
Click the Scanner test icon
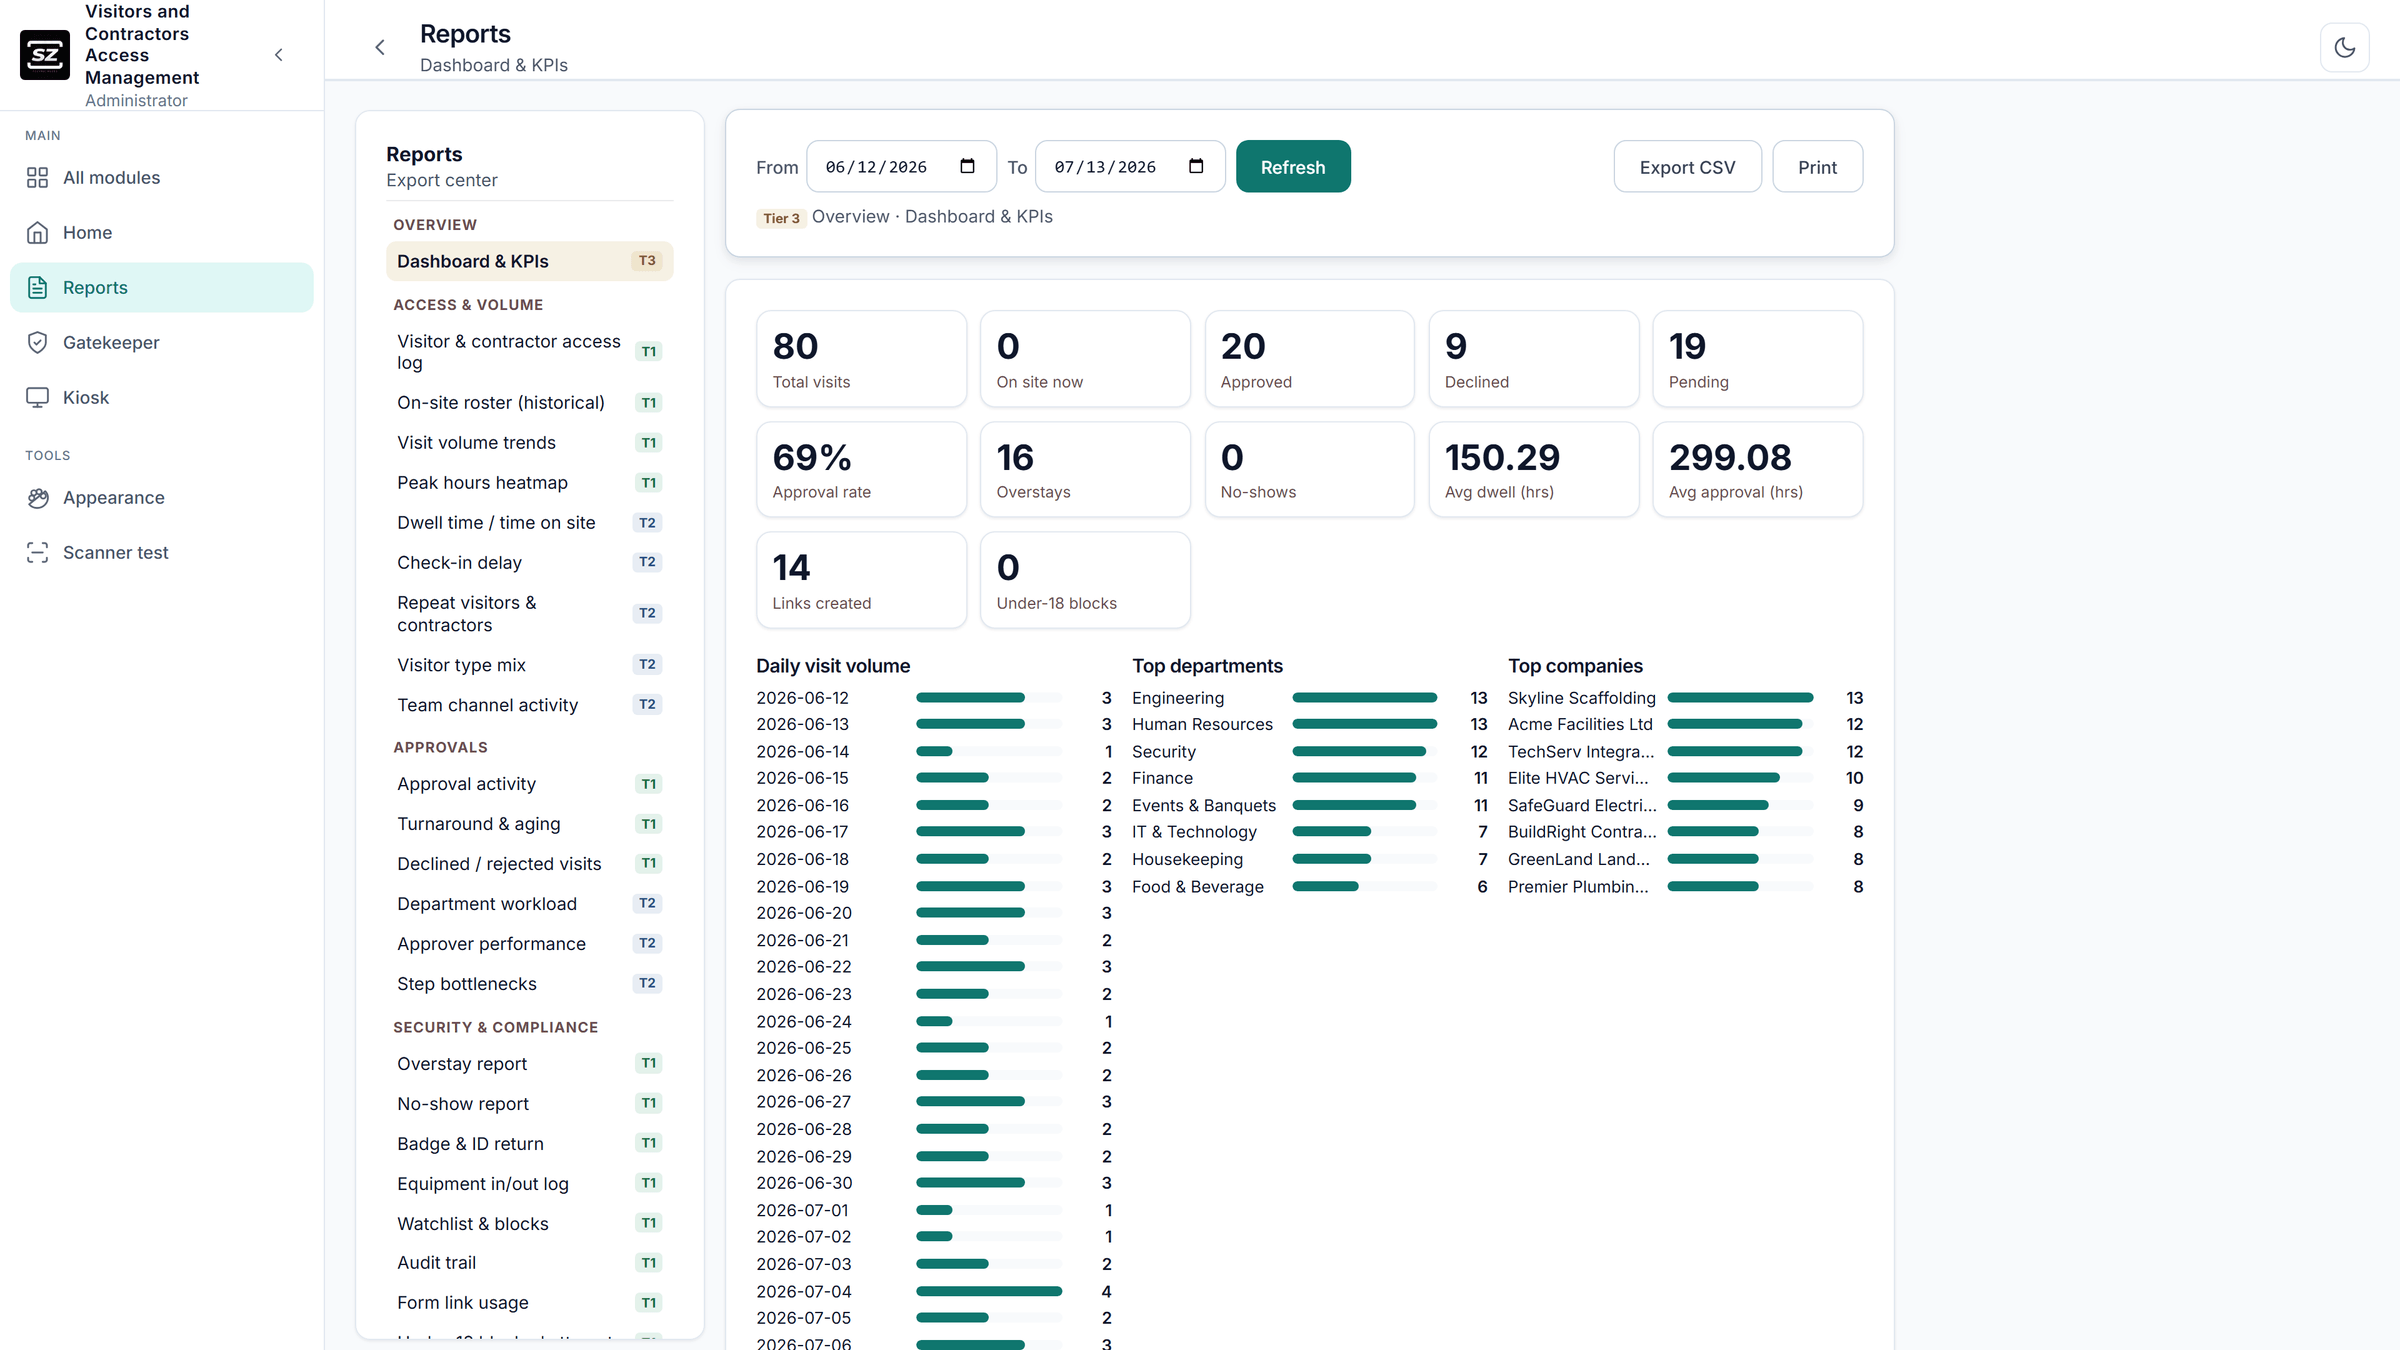coord(38,552)
